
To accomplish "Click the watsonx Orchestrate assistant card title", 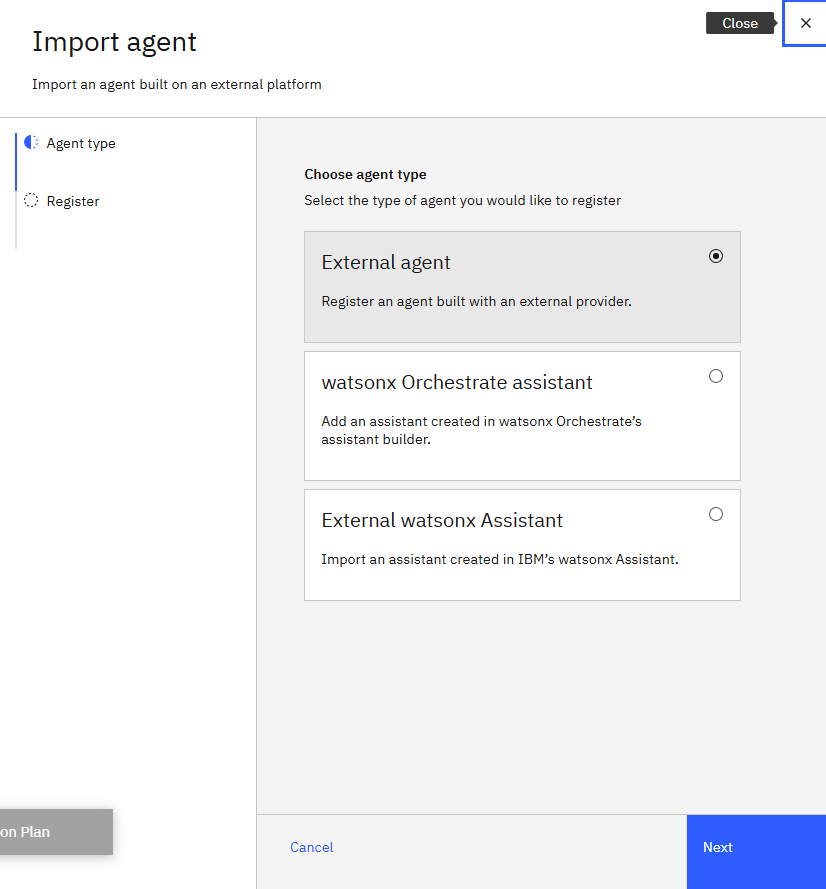I will click(457, 383).
